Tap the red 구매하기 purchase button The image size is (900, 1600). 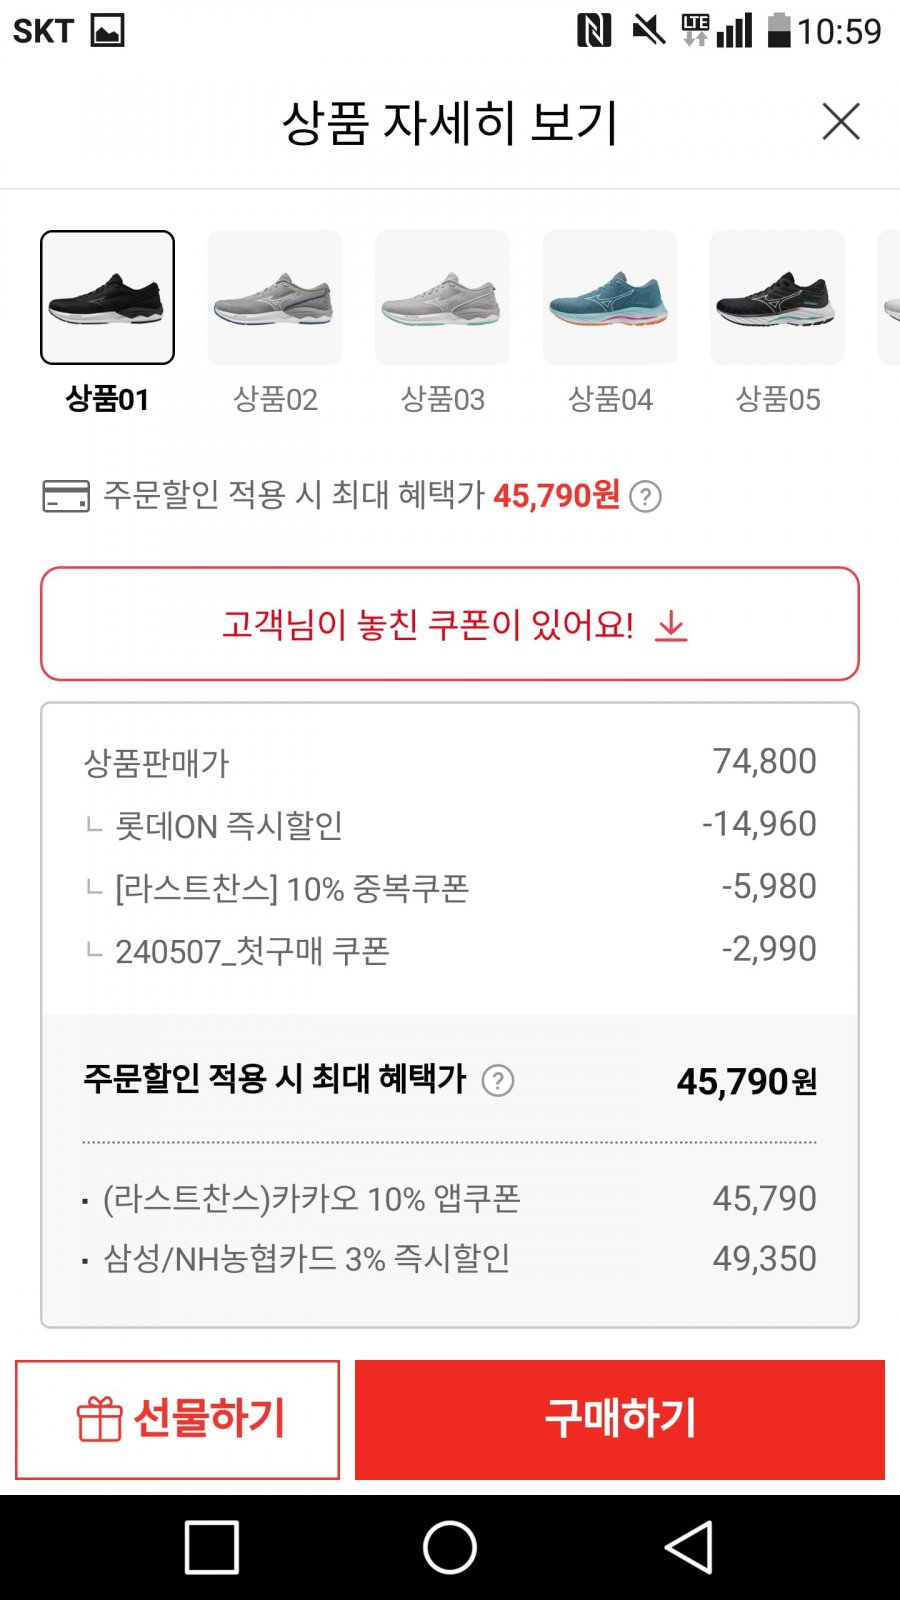point(620,1419)
